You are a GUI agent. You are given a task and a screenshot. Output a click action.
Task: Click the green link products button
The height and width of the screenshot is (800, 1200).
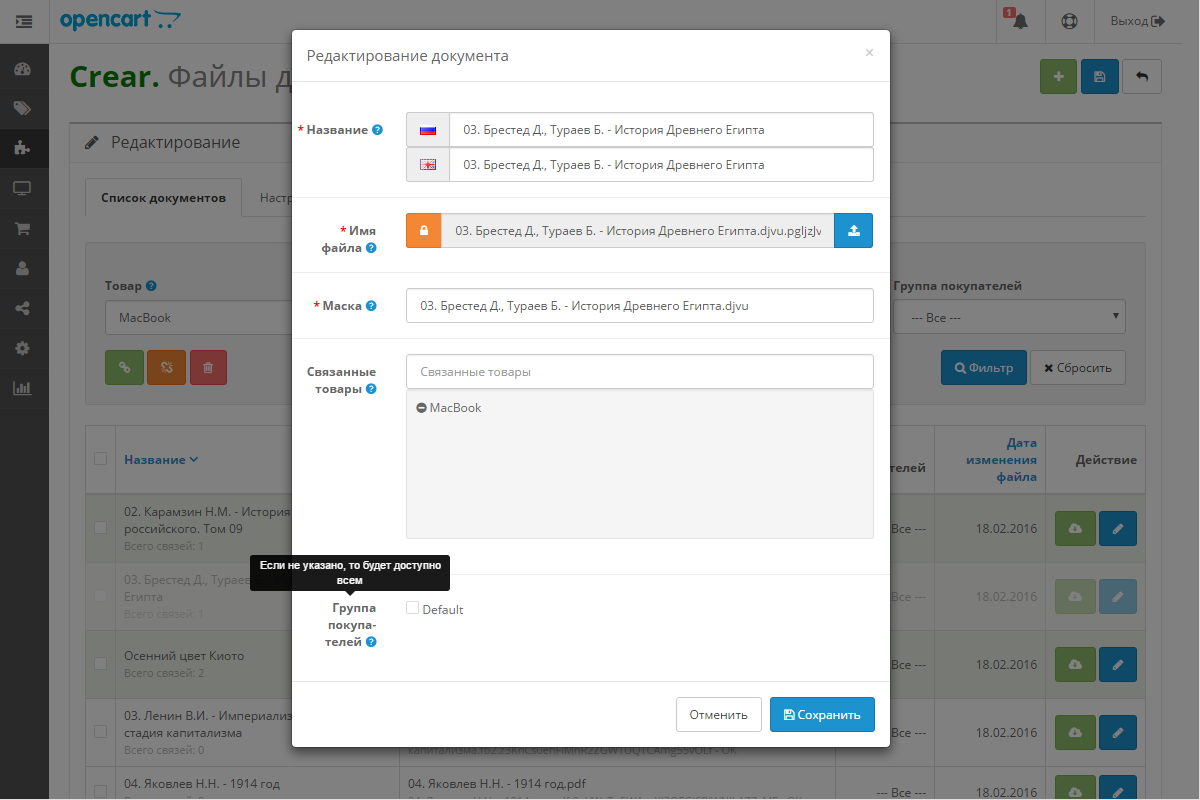124,367
